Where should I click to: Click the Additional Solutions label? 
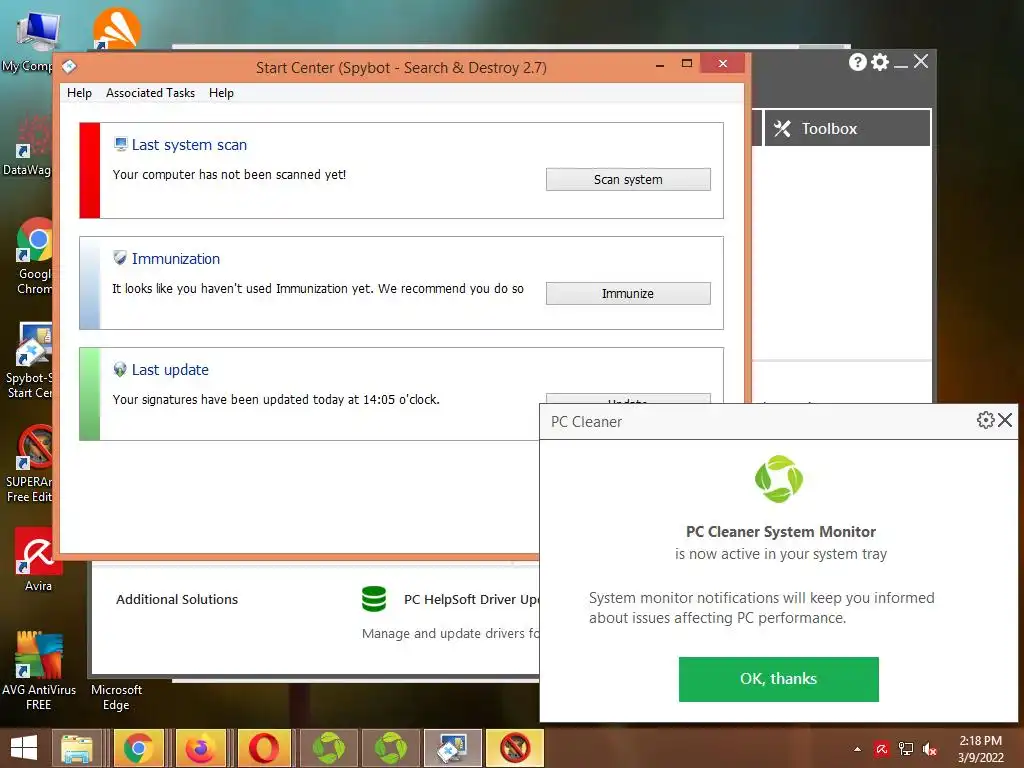point(177,600)
